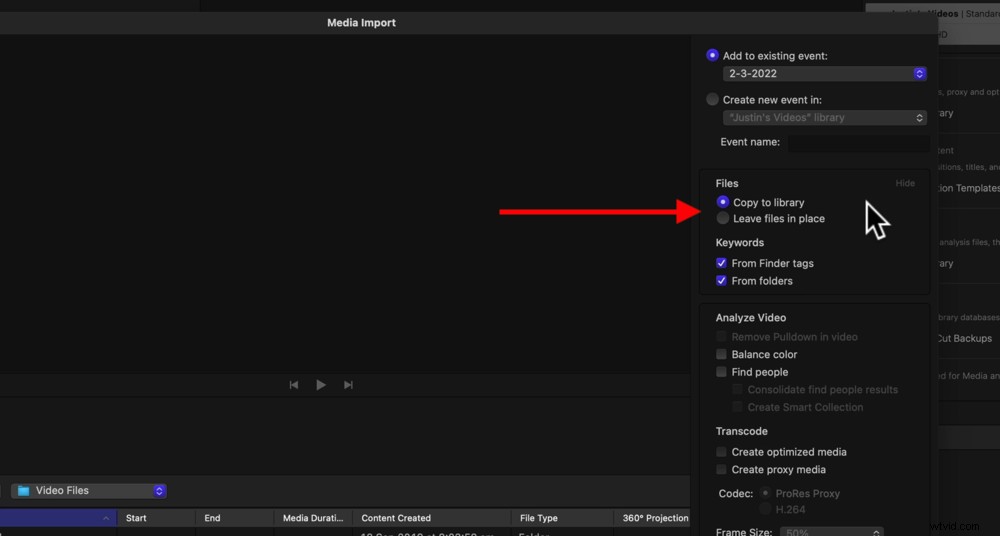Sort by the 360° Projection column header
The image size is (1000, 536).
click(x=656, y=518)
